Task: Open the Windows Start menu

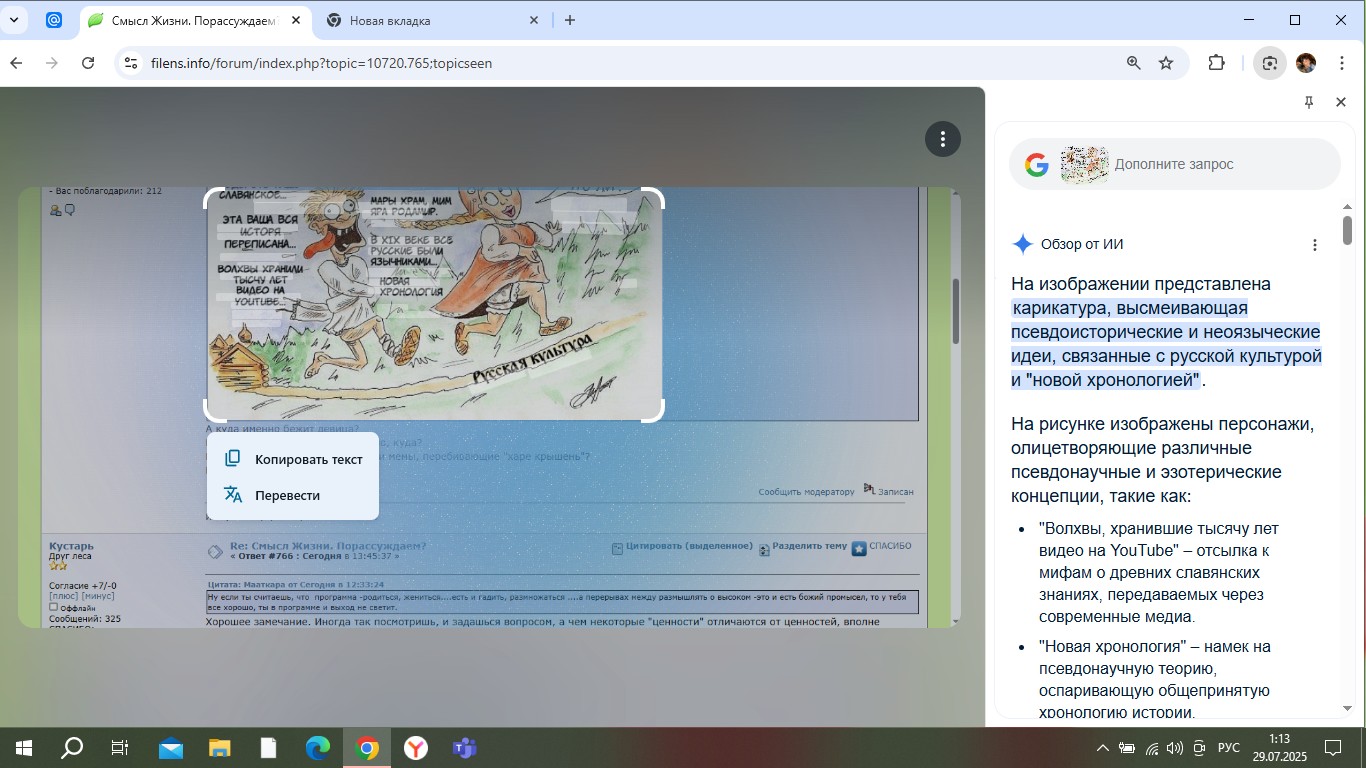Action: point(23,748)
